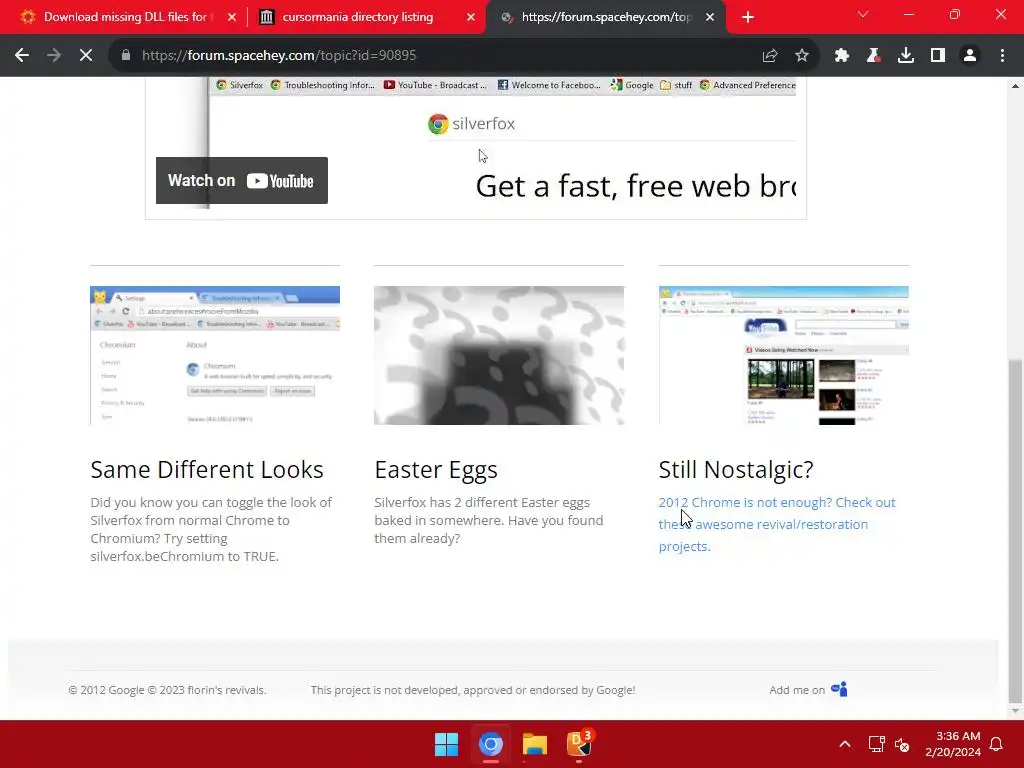Open a new tab
Screen dimensions: 1024x768
[x=748, y=17]
